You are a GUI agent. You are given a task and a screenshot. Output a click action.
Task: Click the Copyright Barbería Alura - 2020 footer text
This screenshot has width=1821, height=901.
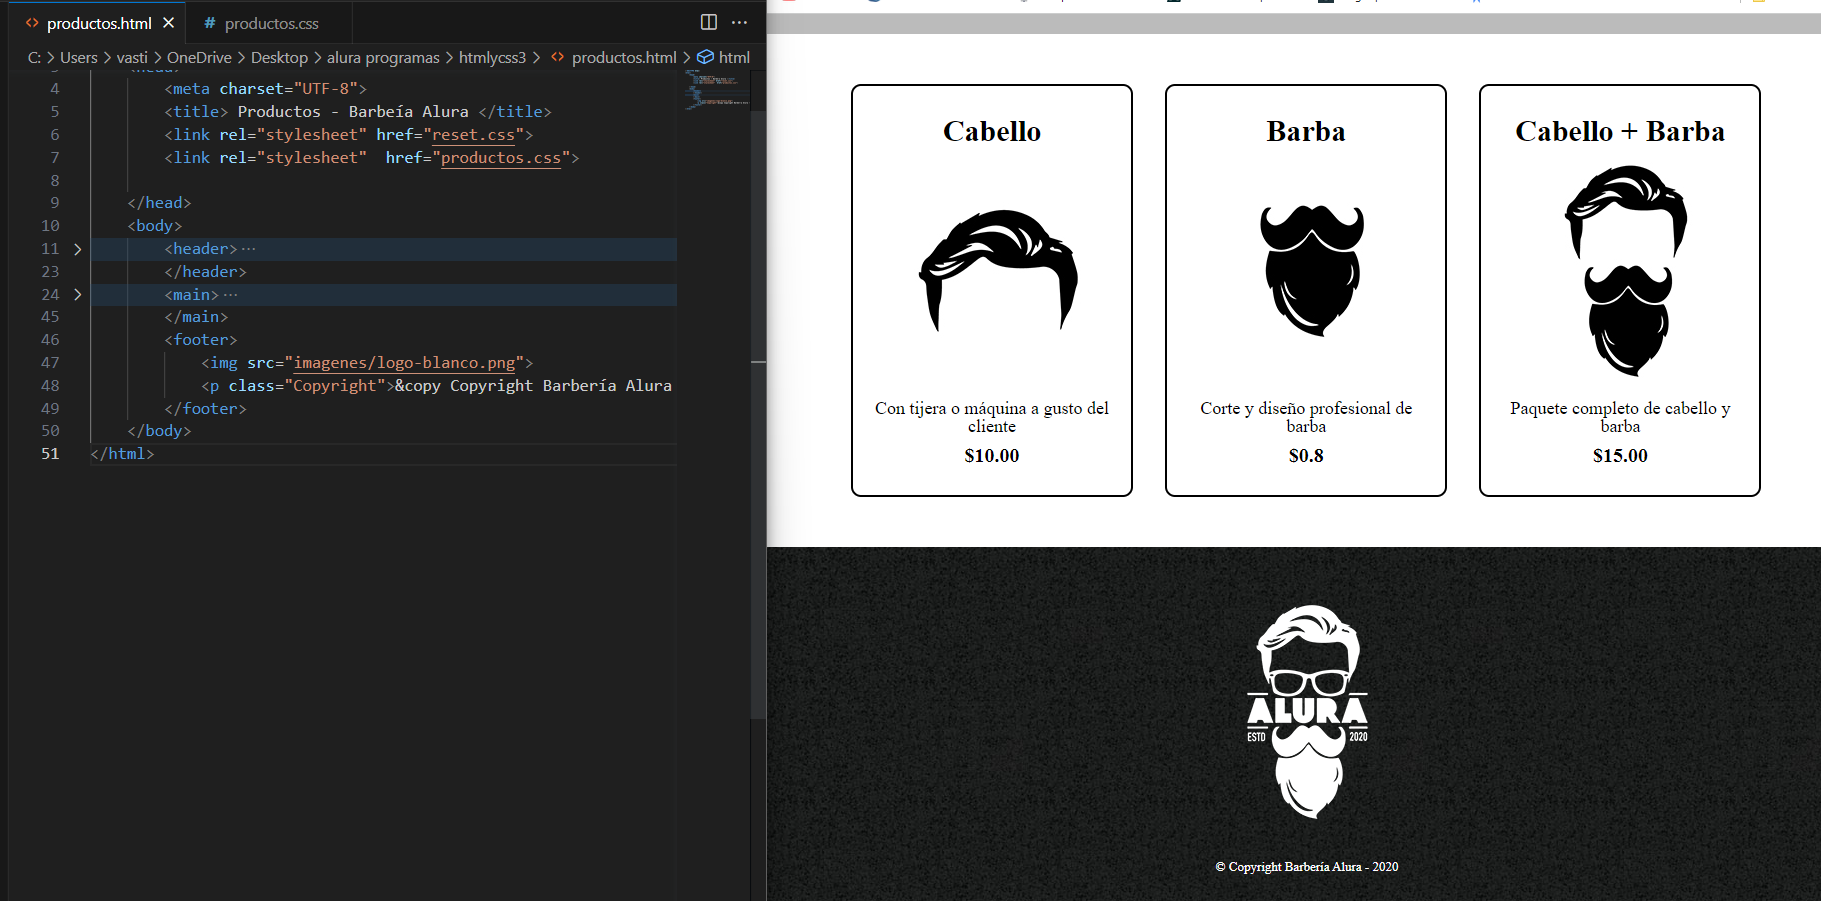(x=1307, y=867)
